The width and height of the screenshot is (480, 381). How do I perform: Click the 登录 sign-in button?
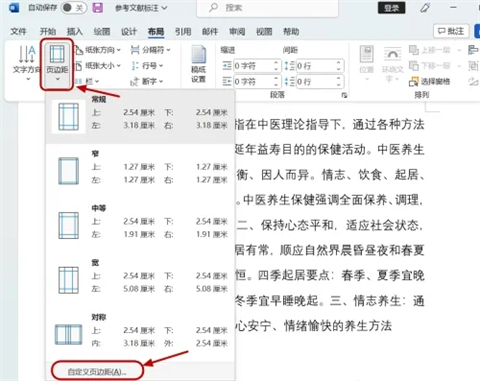pos(391,8)
